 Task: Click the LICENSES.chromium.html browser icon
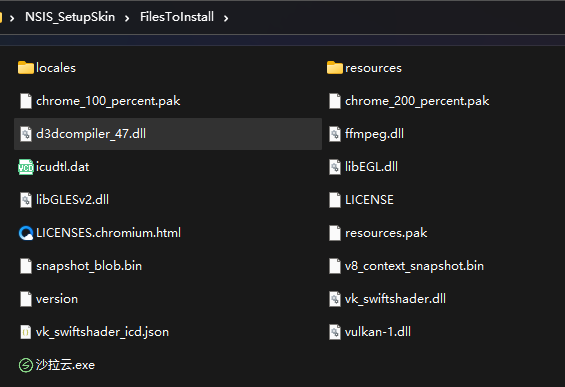(x=26, y=233)
